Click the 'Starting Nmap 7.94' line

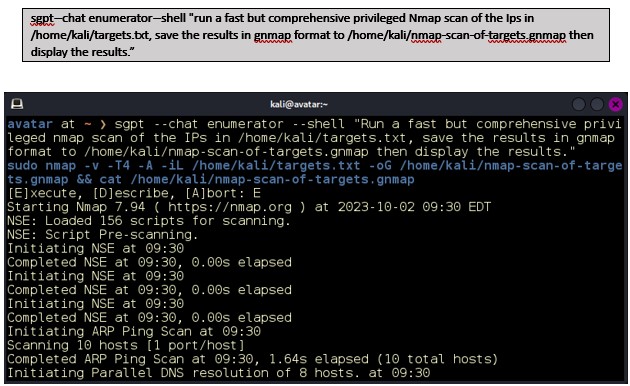(x=249, y=207)
